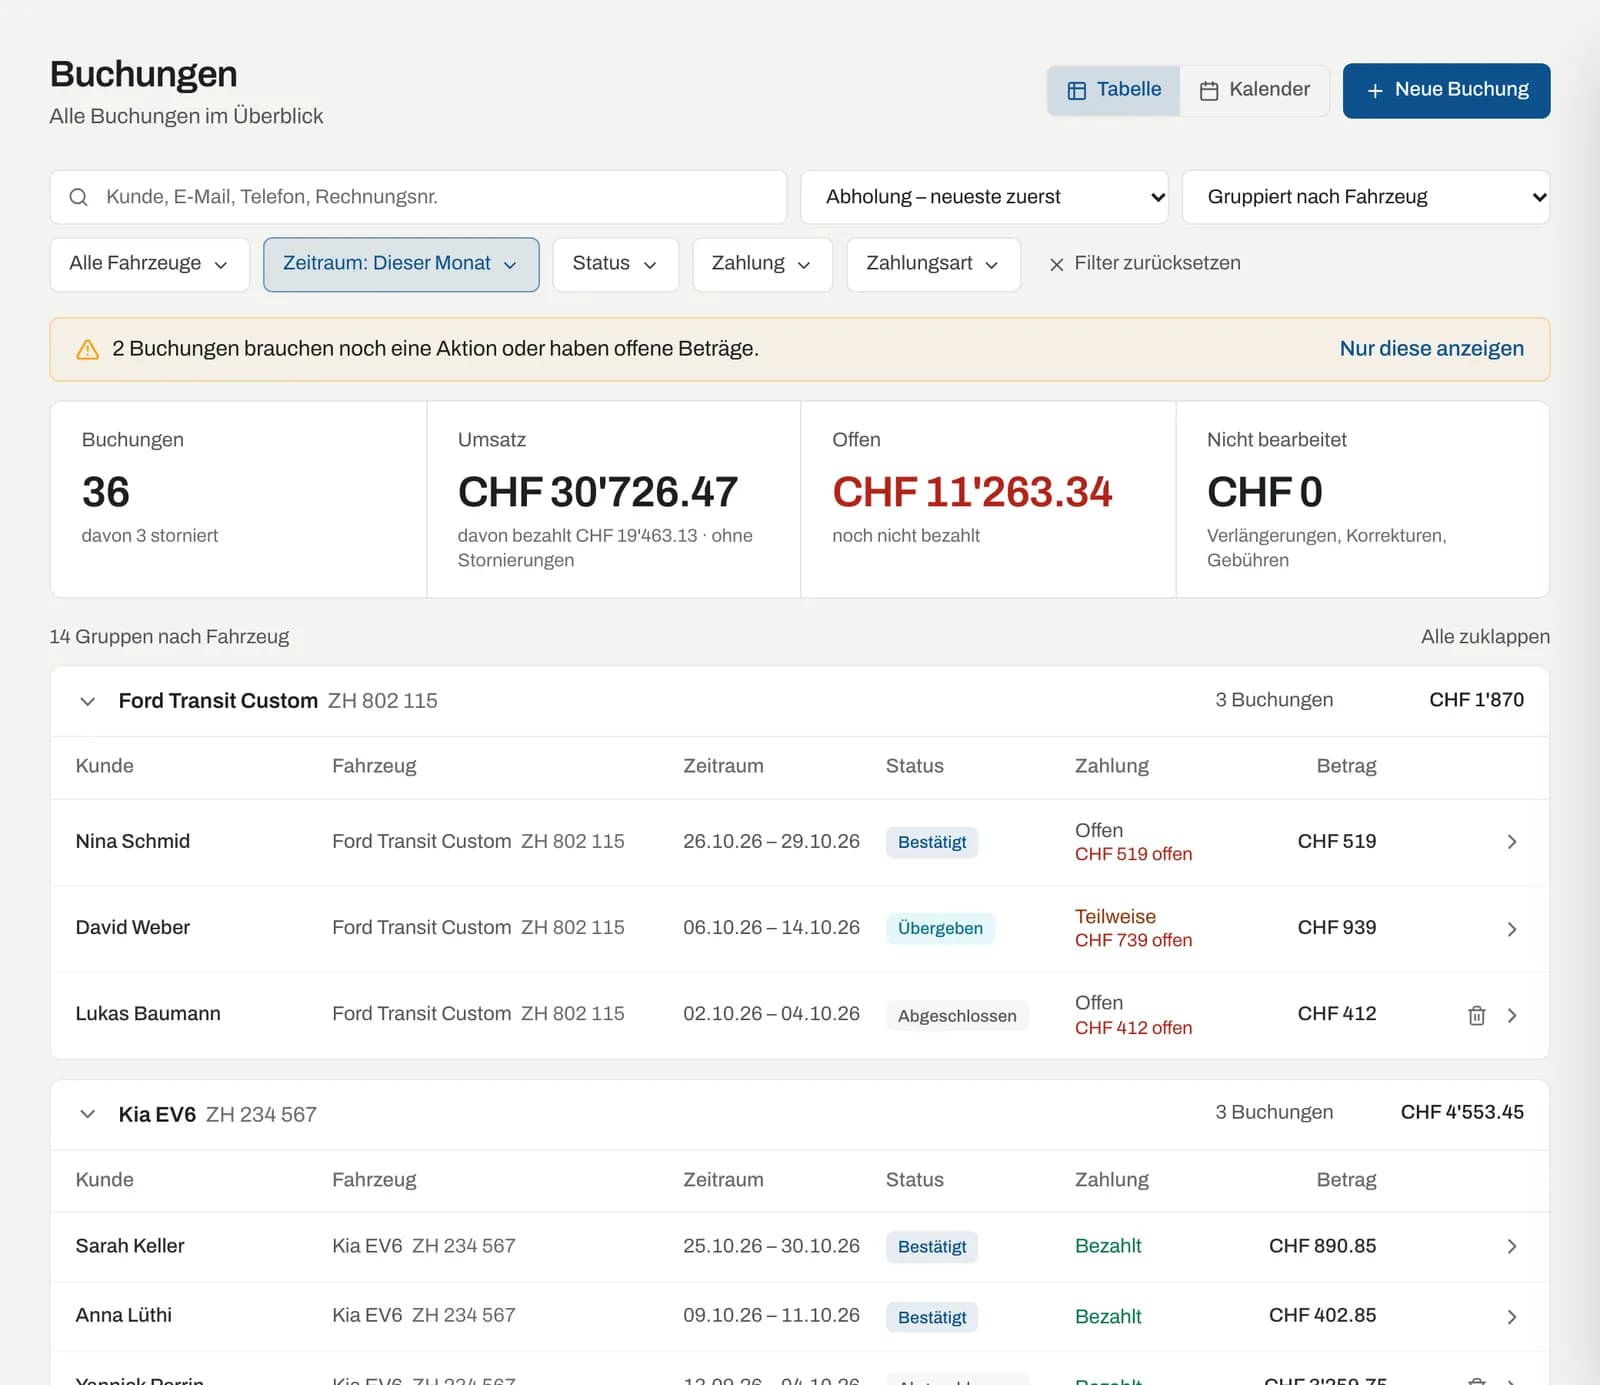Click the Kia EV6 group total CHF 4'553.45
1600x1385 pixels.
tap(1462, 1112)
